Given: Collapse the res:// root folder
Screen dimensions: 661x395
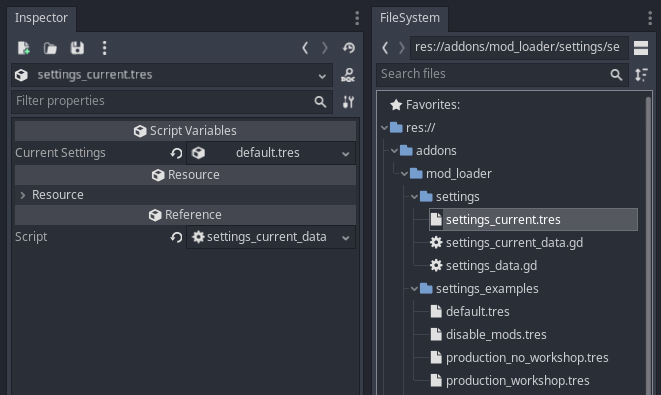Looking at the screenshot, I should (384, 127).
